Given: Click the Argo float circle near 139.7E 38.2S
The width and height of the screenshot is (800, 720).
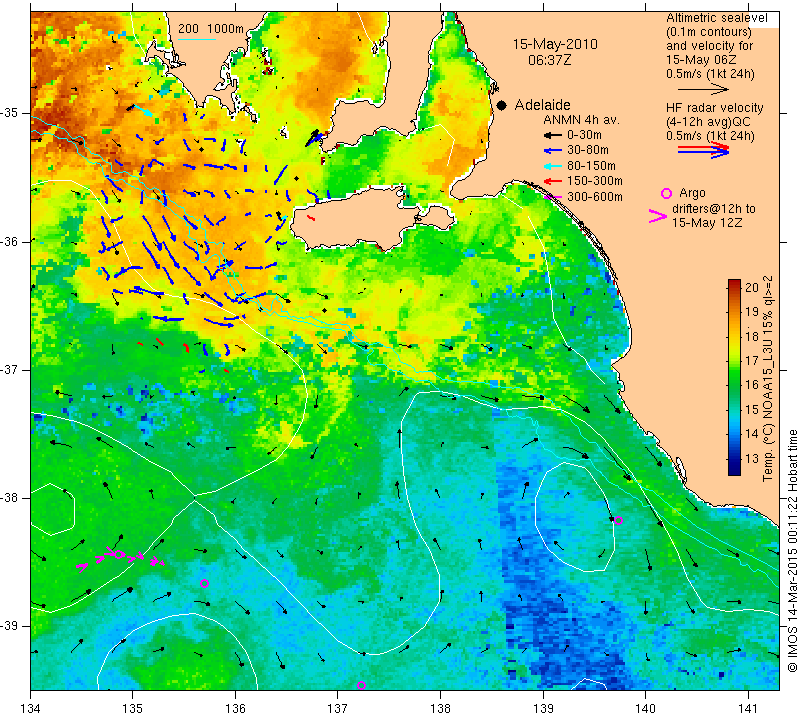Looking at the screenshot, I should coord(618,520).
